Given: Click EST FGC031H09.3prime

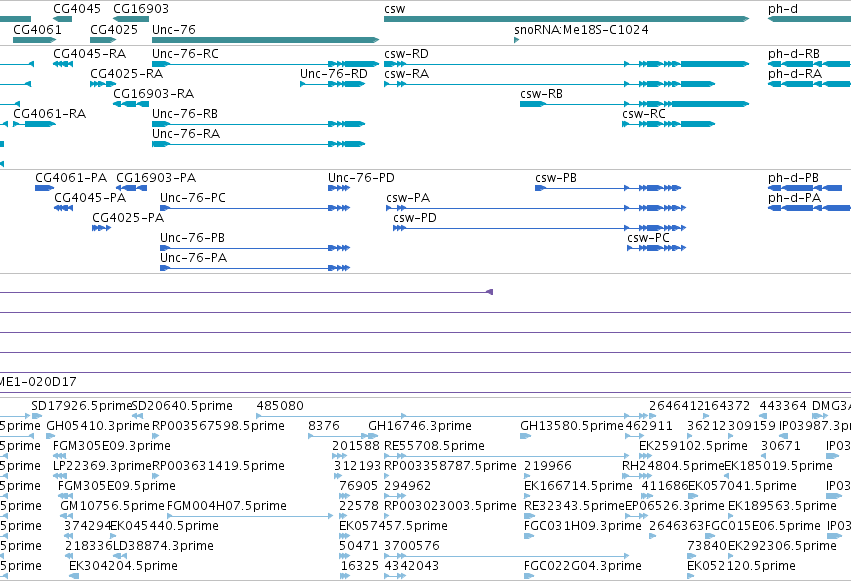Looking at the screenshot, I should [529, 537].
